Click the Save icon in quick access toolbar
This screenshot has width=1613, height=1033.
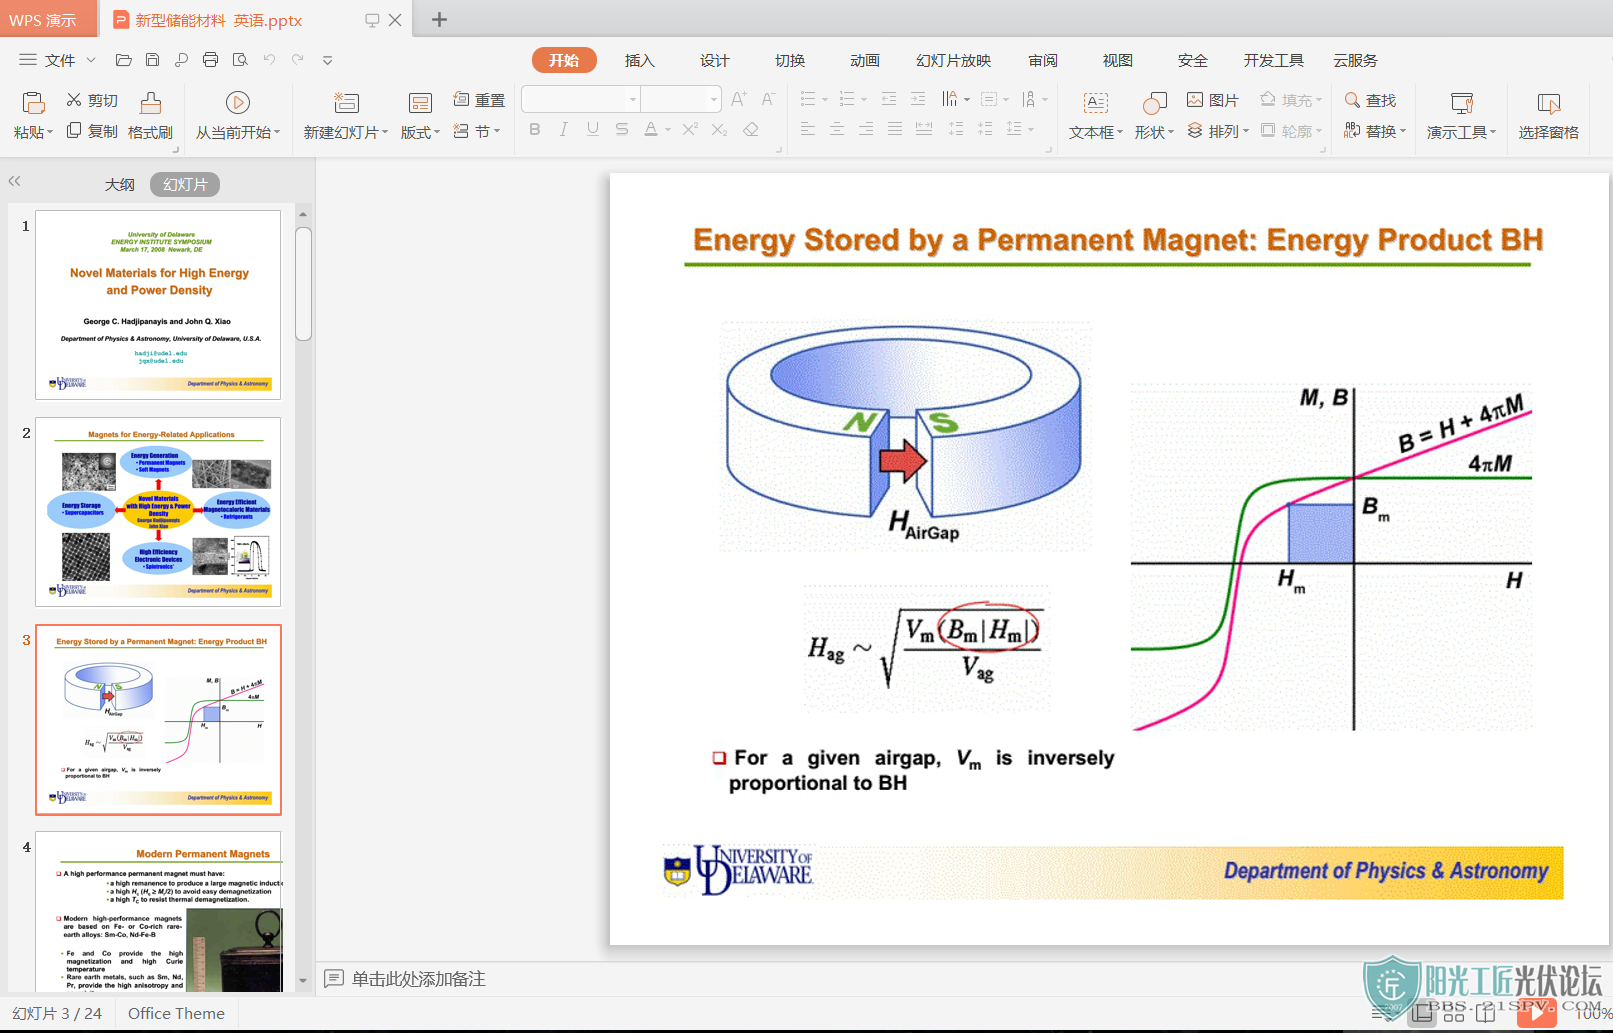coord(153,60)
